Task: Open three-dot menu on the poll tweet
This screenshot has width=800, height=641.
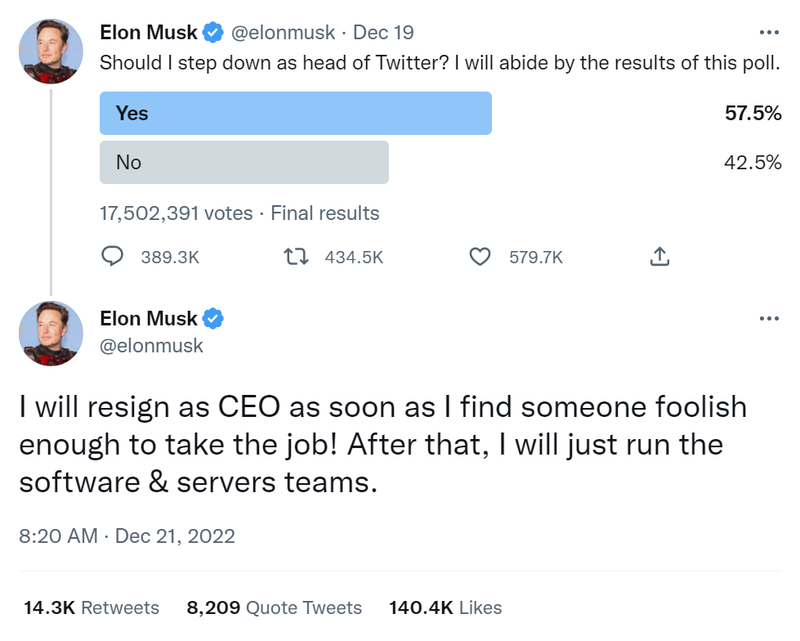Action: tap(769, 32)
